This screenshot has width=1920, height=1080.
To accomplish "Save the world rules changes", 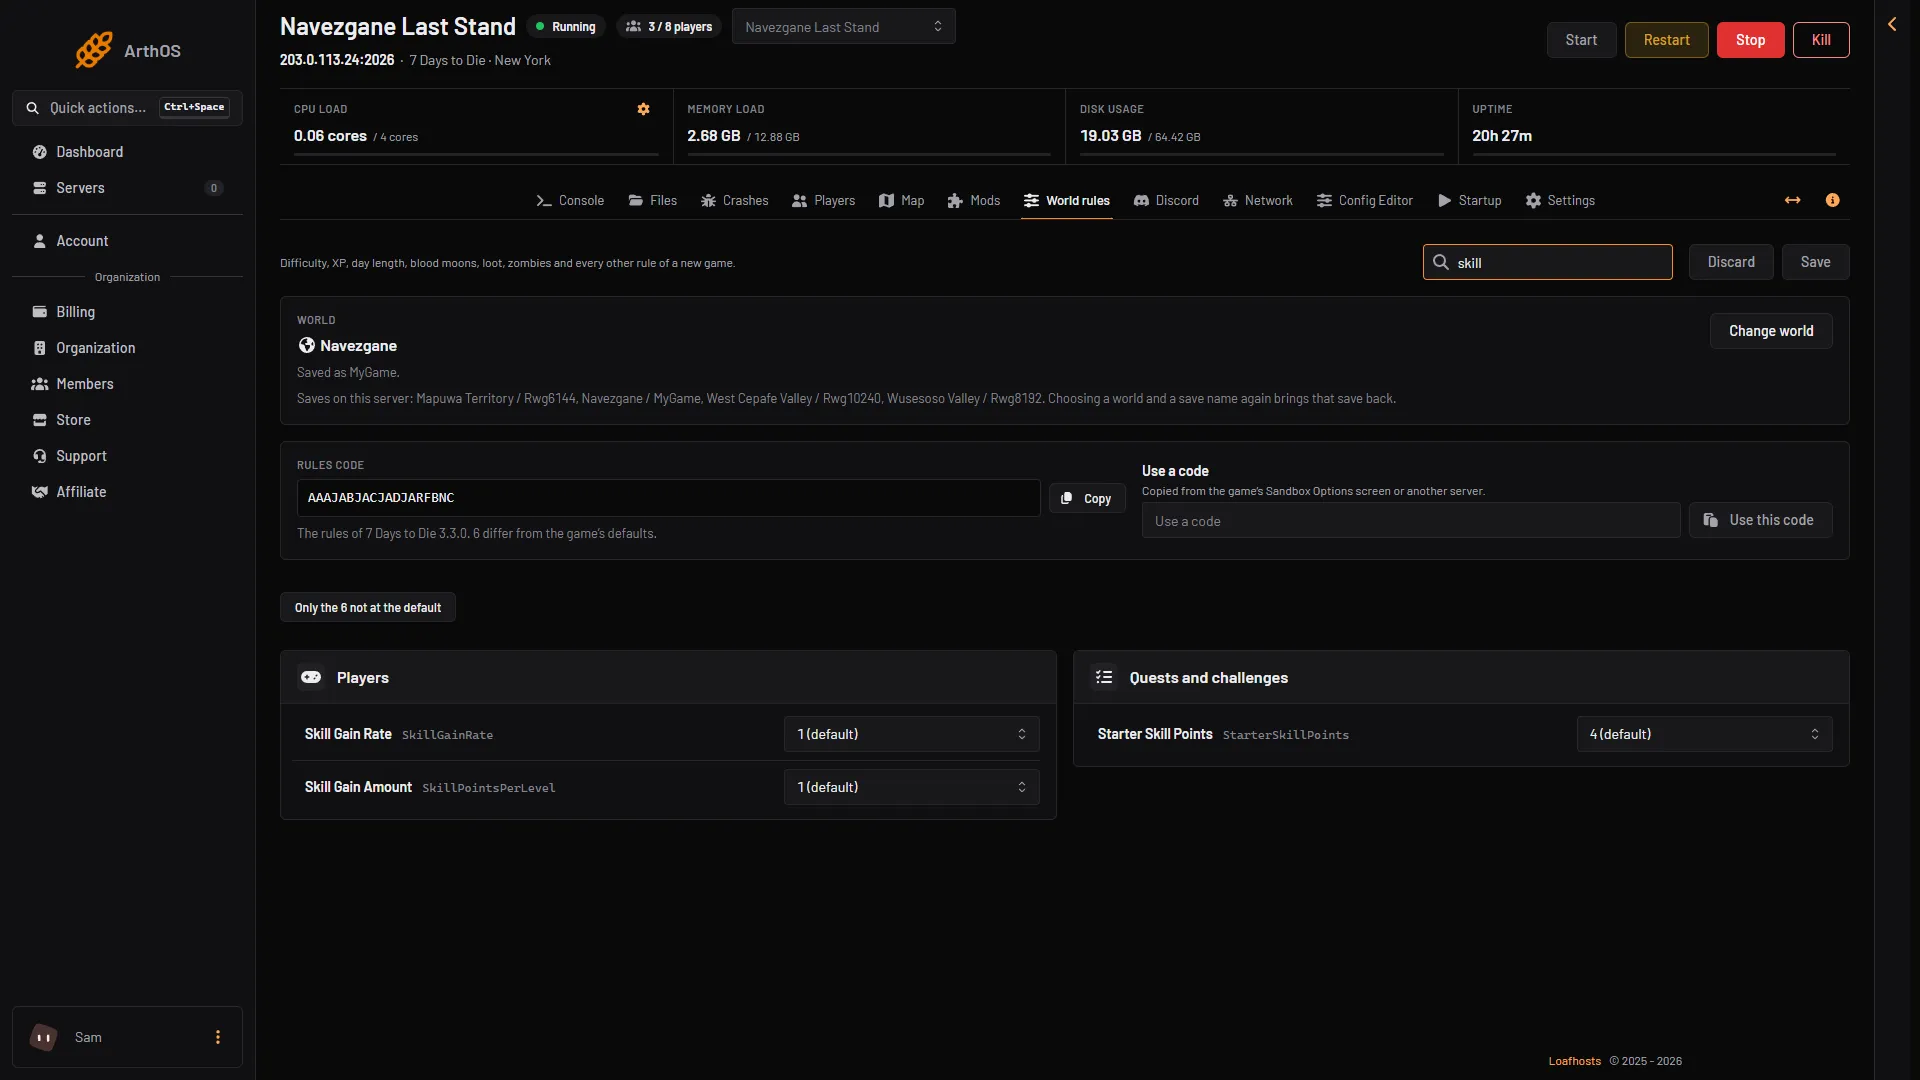I will tap(1815, 262).
